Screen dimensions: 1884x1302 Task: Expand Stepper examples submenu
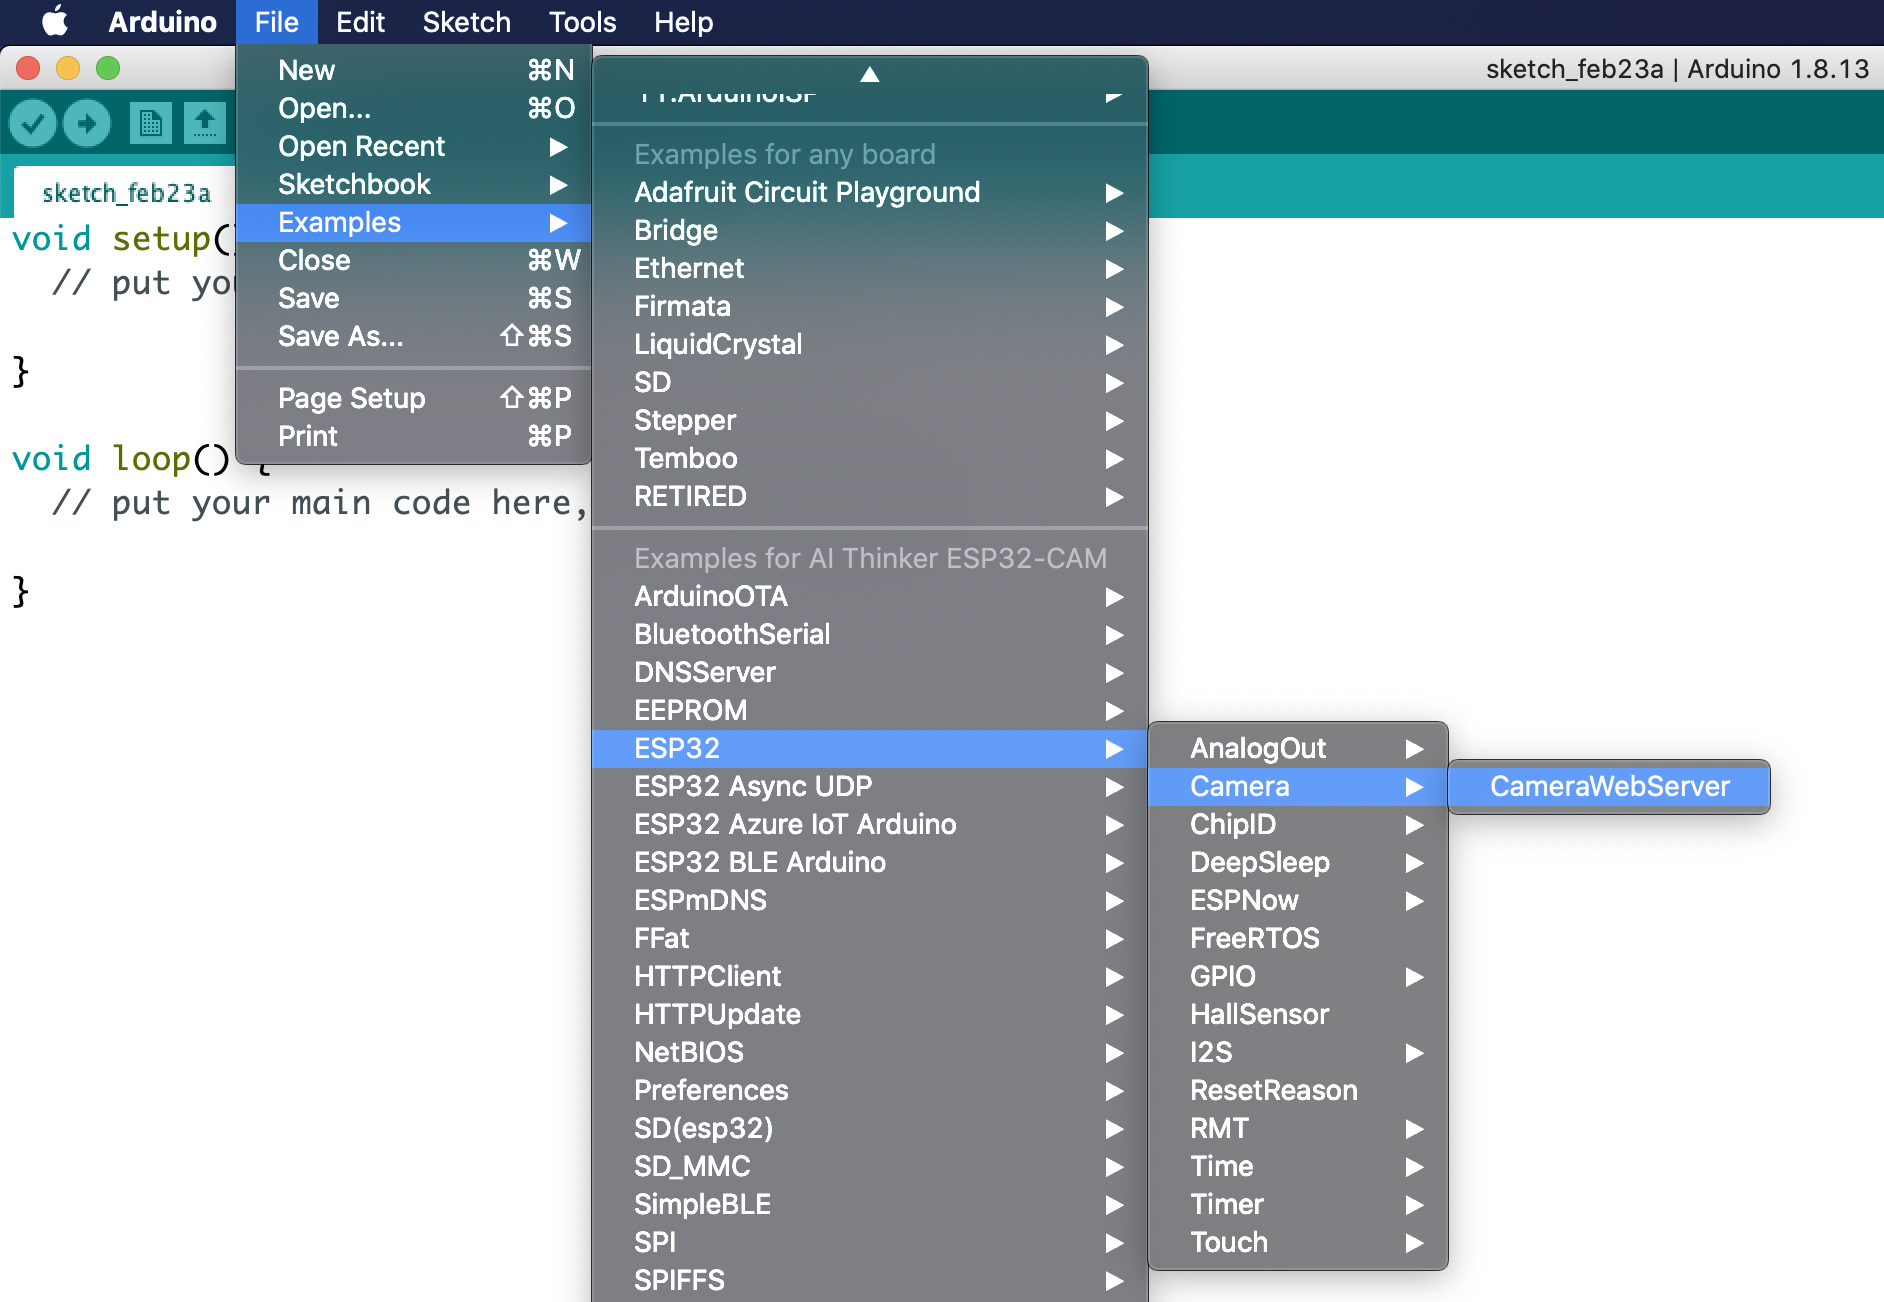[870, 420]
